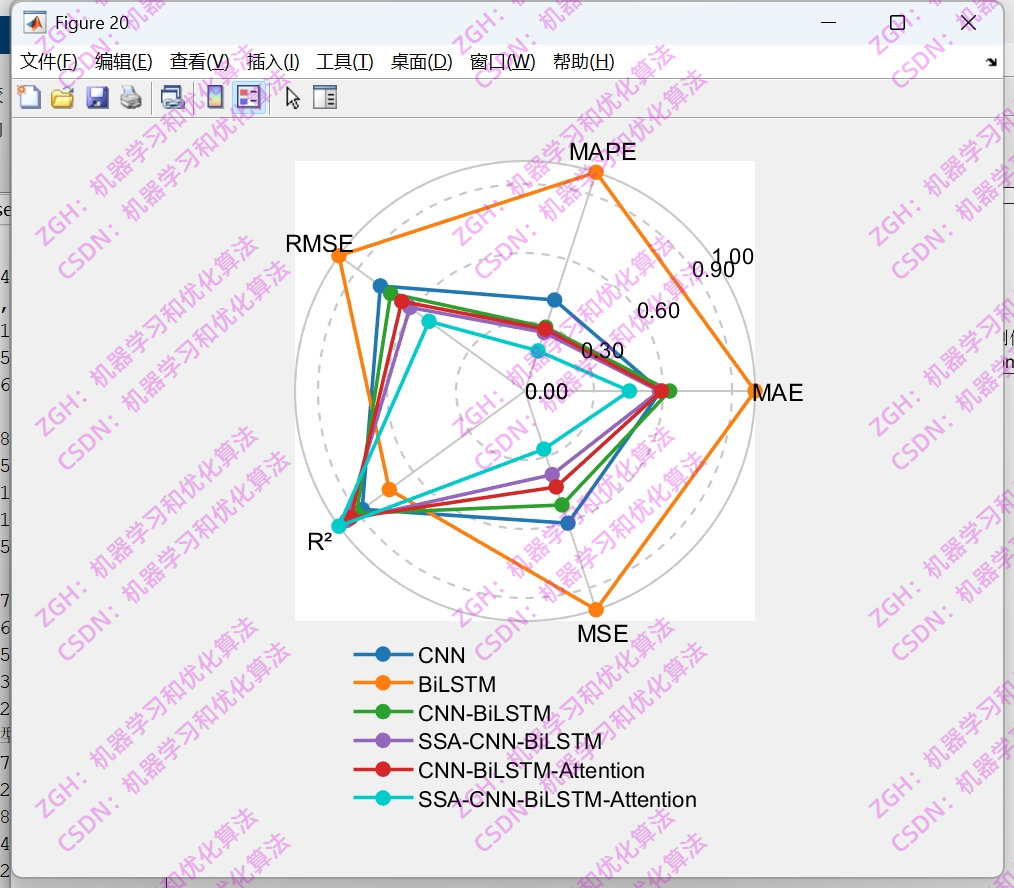This screenshot has width=1014, height=888.
Task: Click the blue CNN marker on MAPE axis
Action: pyautogui.click(x=554, y=299)
